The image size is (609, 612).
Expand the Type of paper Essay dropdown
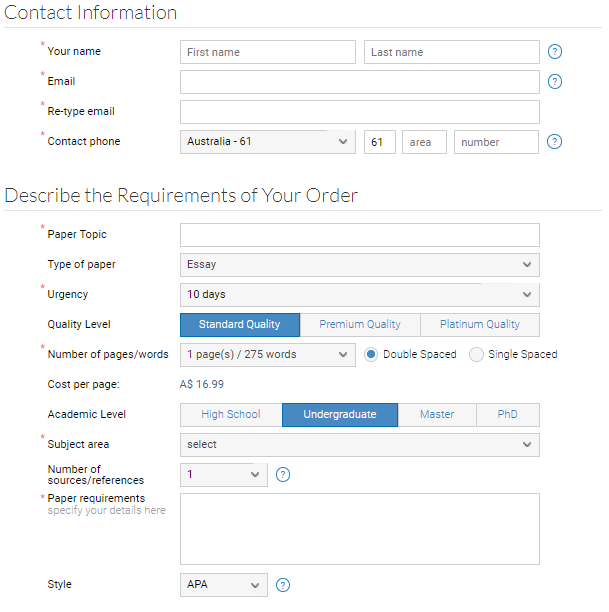360,265
